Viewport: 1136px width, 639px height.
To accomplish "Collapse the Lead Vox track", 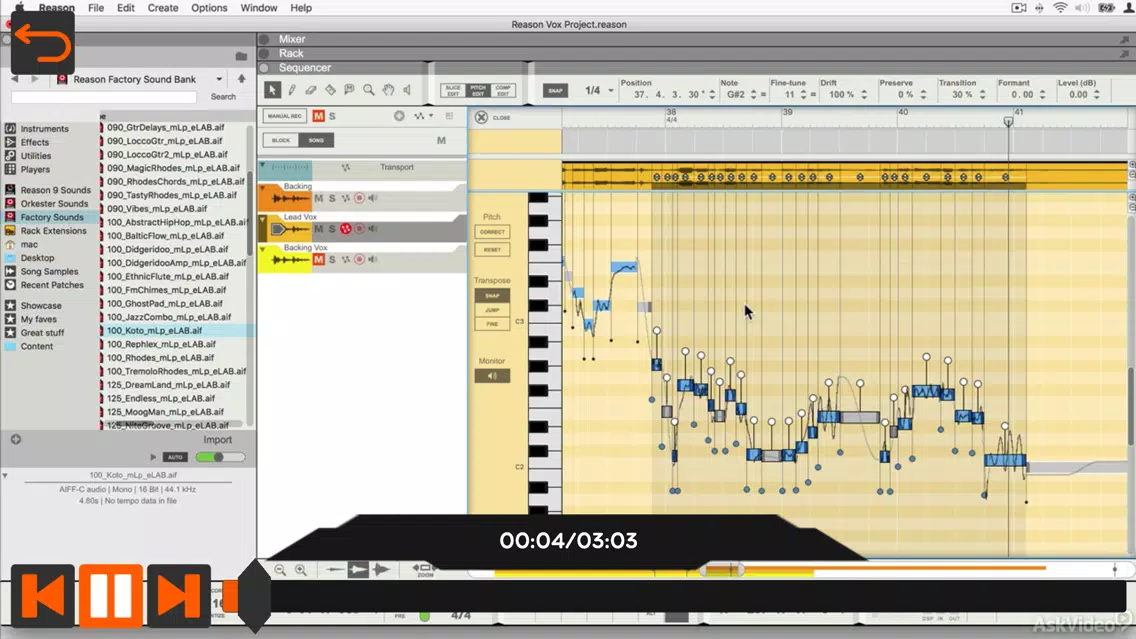I will click(x=263, y=218).
